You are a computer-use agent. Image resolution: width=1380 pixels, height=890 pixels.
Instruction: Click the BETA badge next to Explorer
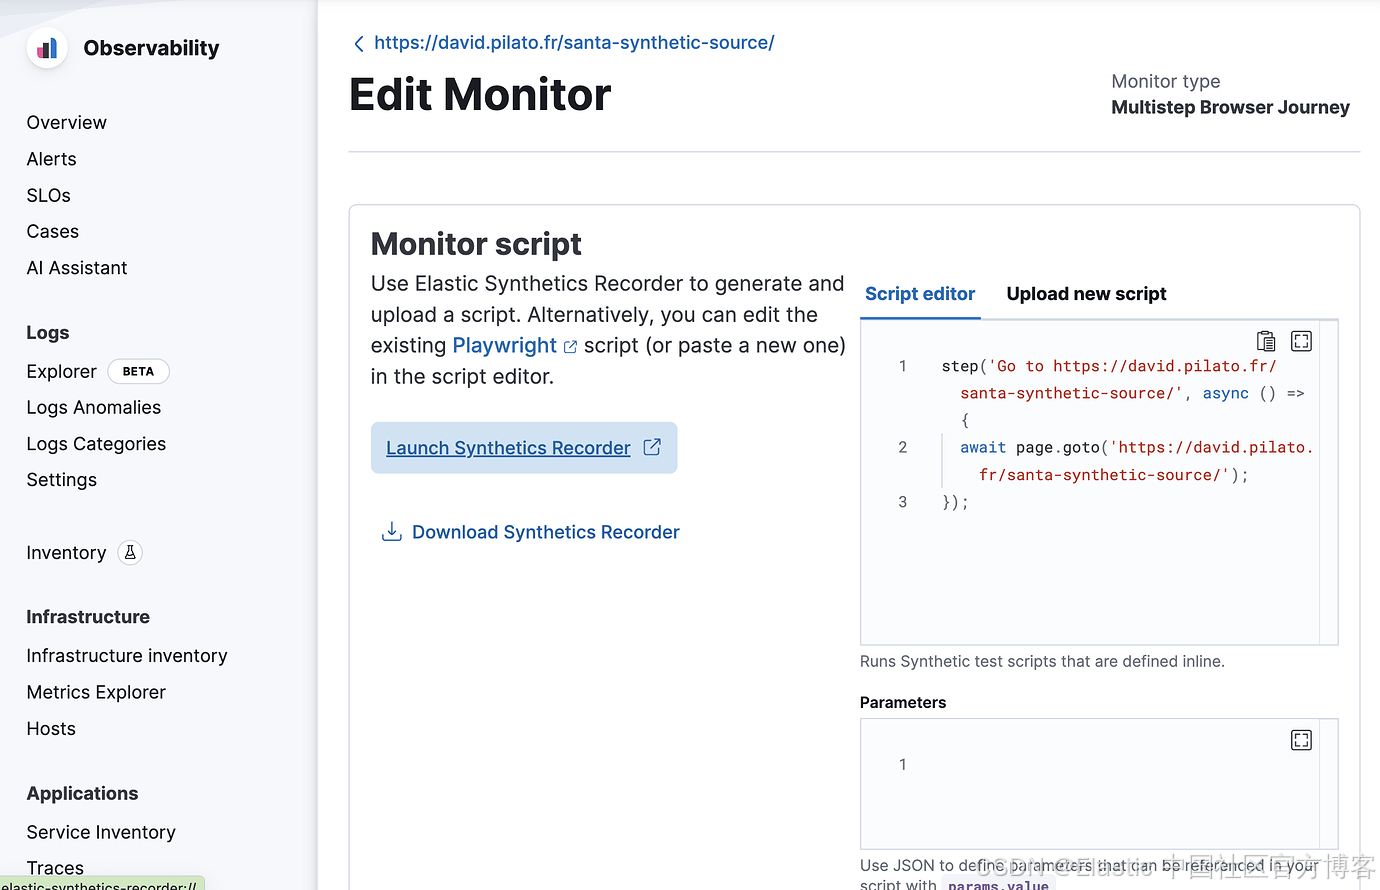click(138, 372)
